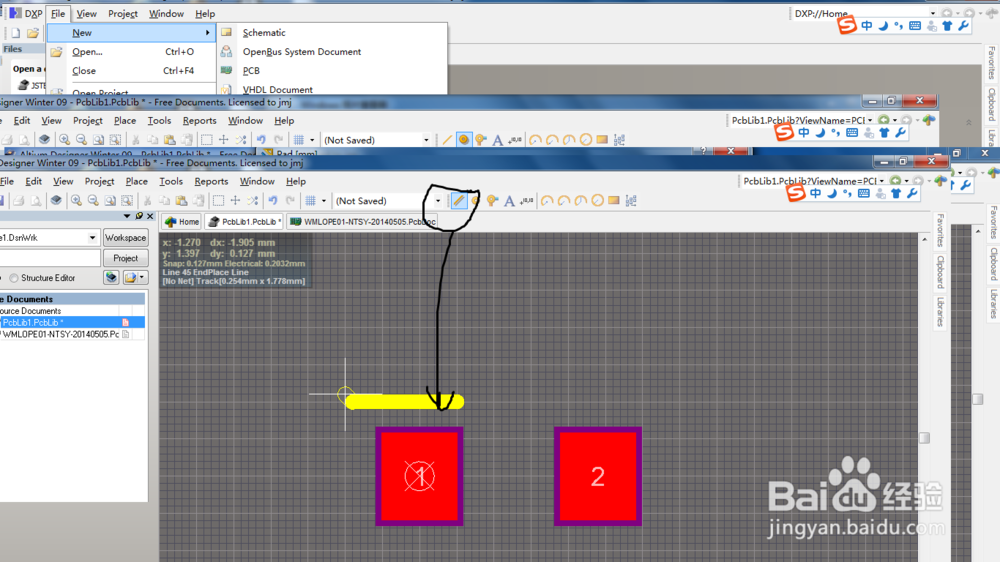The height and width of the screenshot is (562, 1000).
Task: Select red pad number 1 on canvas
Action: coord(420,477)
